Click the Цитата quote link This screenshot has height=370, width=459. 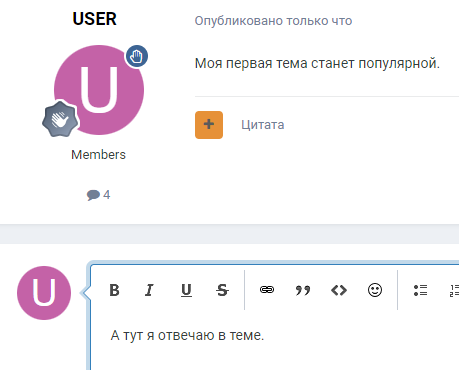coord(263,125)
